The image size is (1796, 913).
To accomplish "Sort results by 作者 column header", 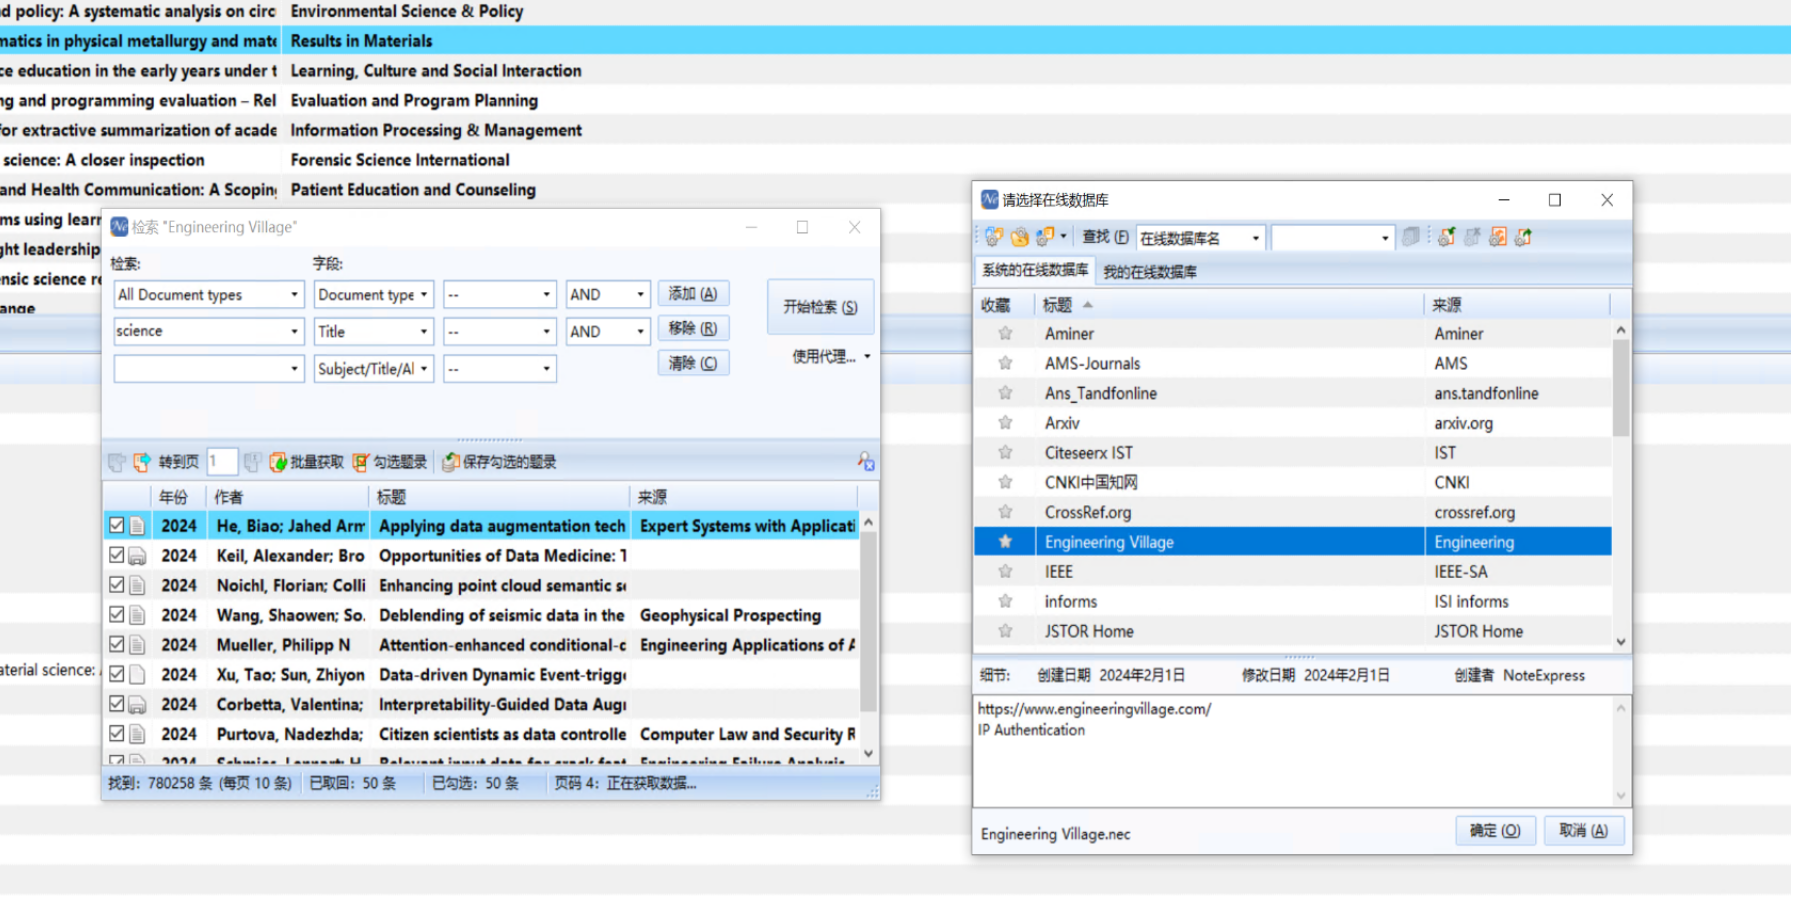I will (286, 497).
